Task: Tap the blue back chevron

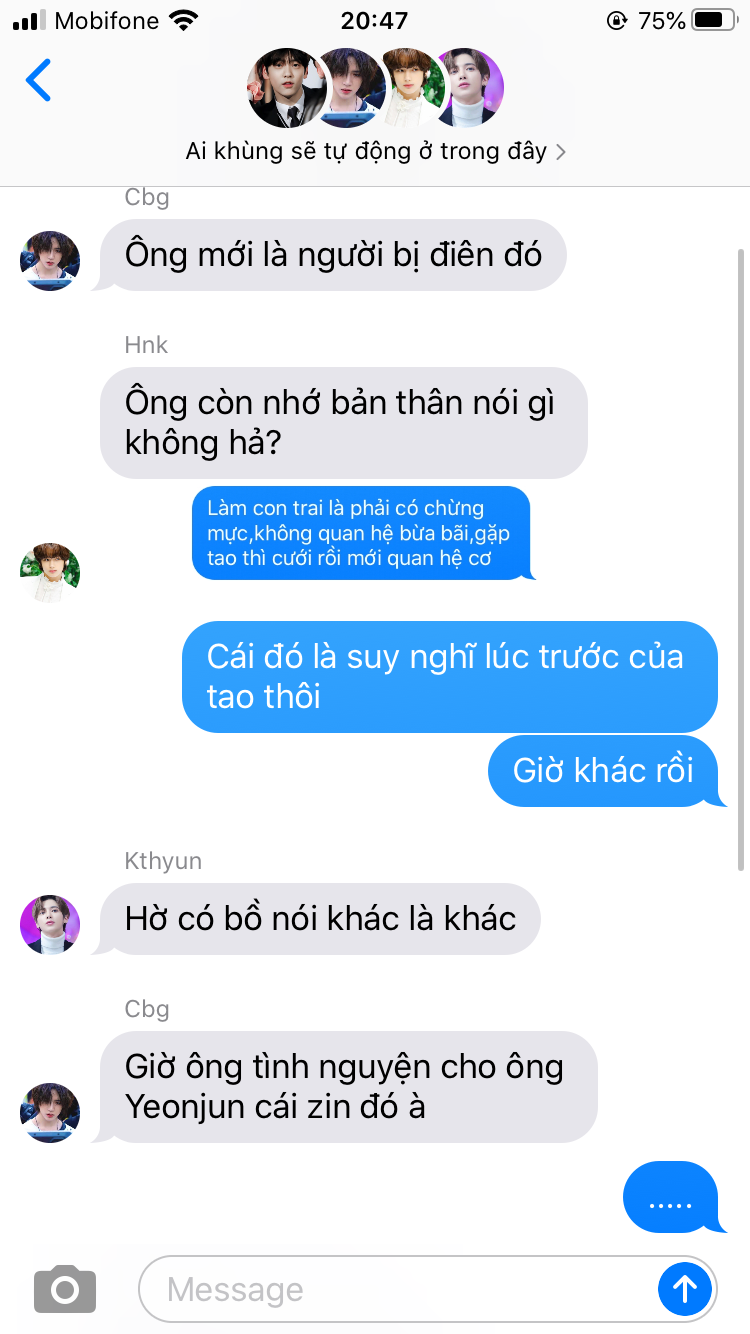Action: (x=38, y=80)
